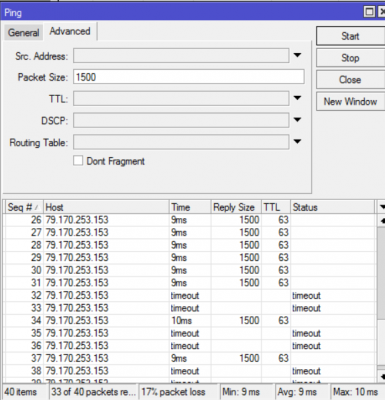The height and width of the screenshot is (400, 385).
Task: Open a New Window
Action: point(350,101)
